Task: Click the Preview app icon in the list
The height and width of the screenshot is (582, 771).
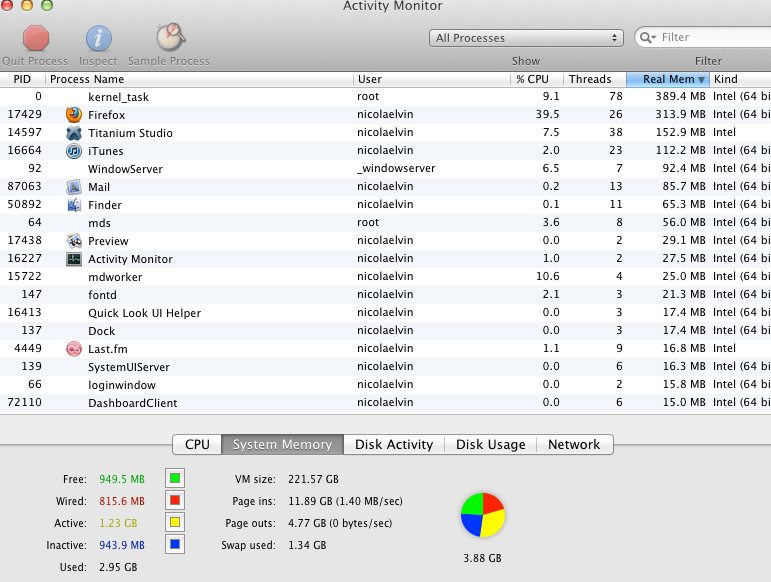Action: pos(74,241)
